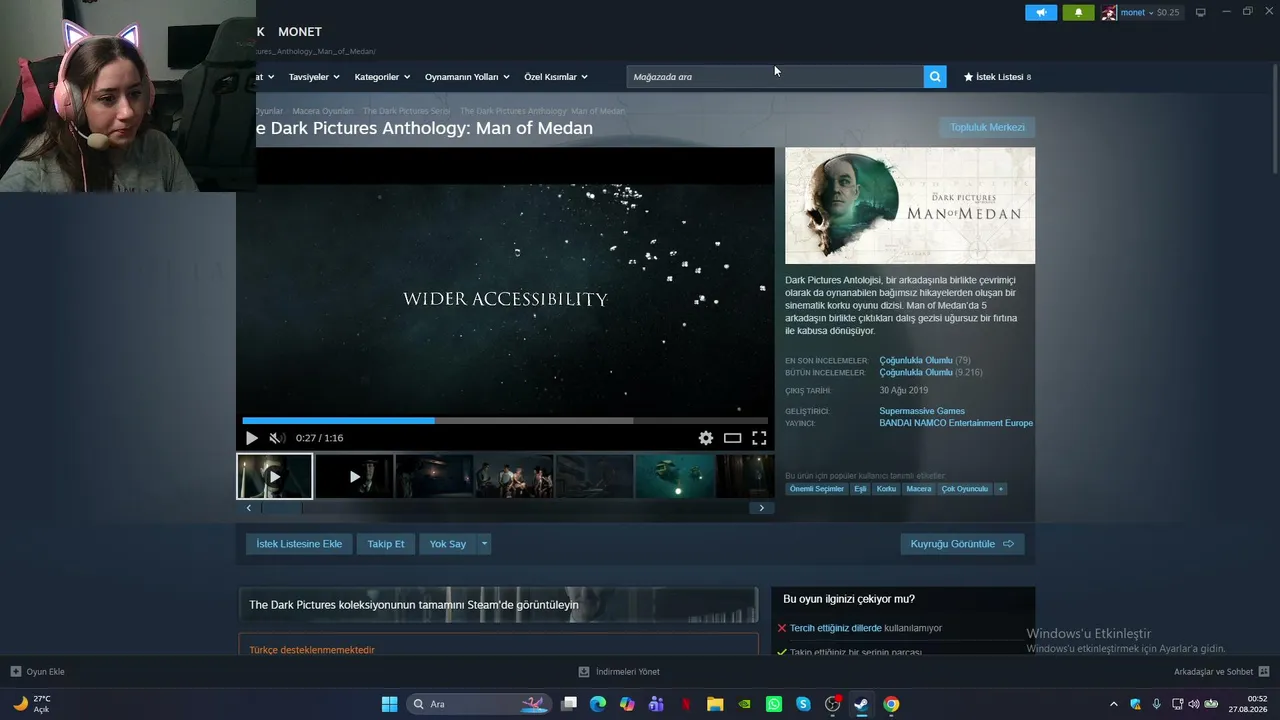Open İstek Listesi wishlist link
1280x720 pixels.
click(997, 77)
